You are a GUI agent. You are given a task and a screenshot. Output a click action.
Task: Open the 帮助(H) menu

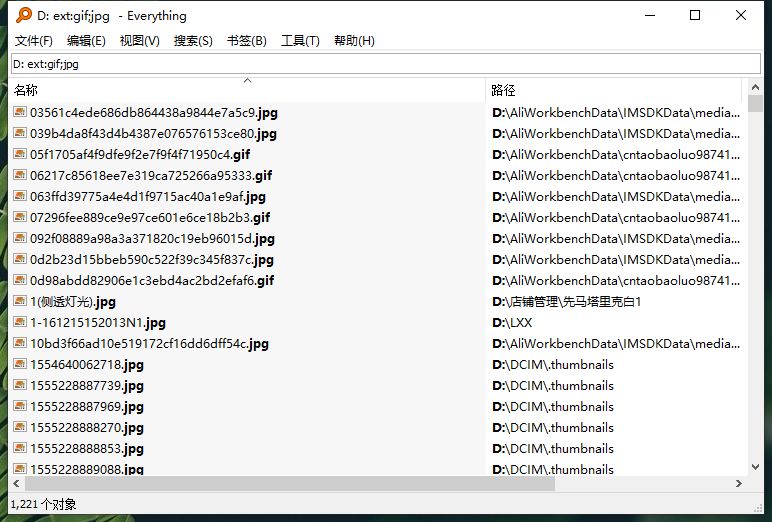coord(354,41)
